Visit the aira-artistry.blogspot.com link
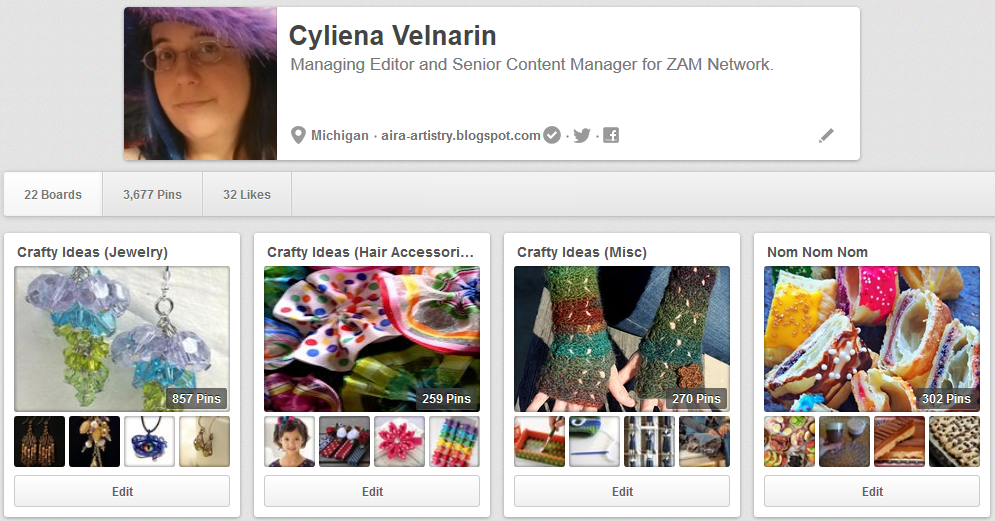Image resolution: width=995 pixels, height=521 pixels. coord(460,135)
